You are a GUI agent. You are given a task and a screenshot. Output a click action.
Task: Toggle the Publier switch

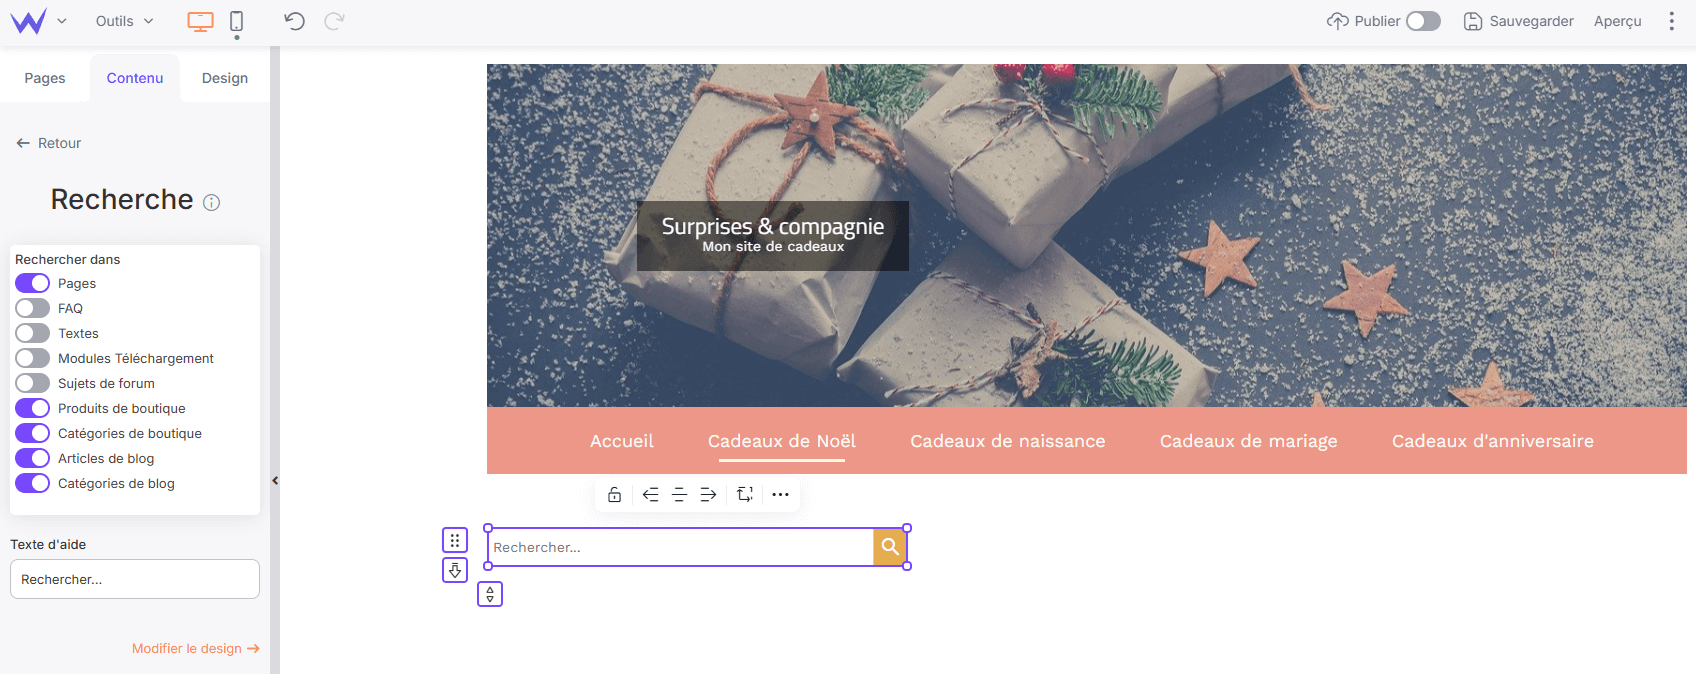1423,21
